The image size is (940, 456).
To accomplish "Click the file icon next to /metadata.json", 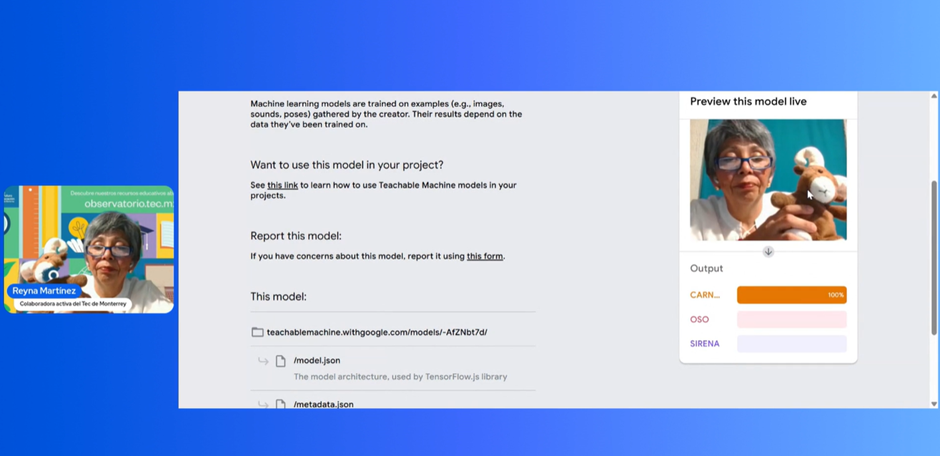I will point(281,404).
